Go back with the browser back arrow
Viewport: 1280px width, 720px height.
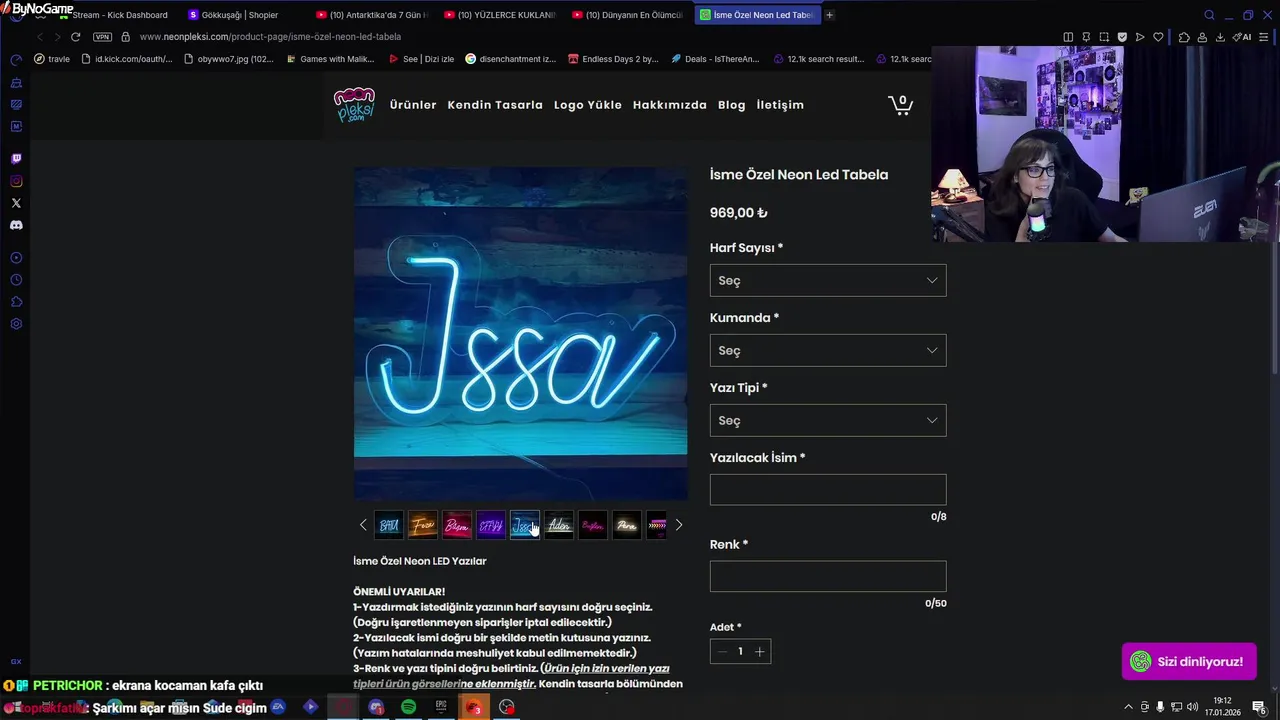coord(40,37)
